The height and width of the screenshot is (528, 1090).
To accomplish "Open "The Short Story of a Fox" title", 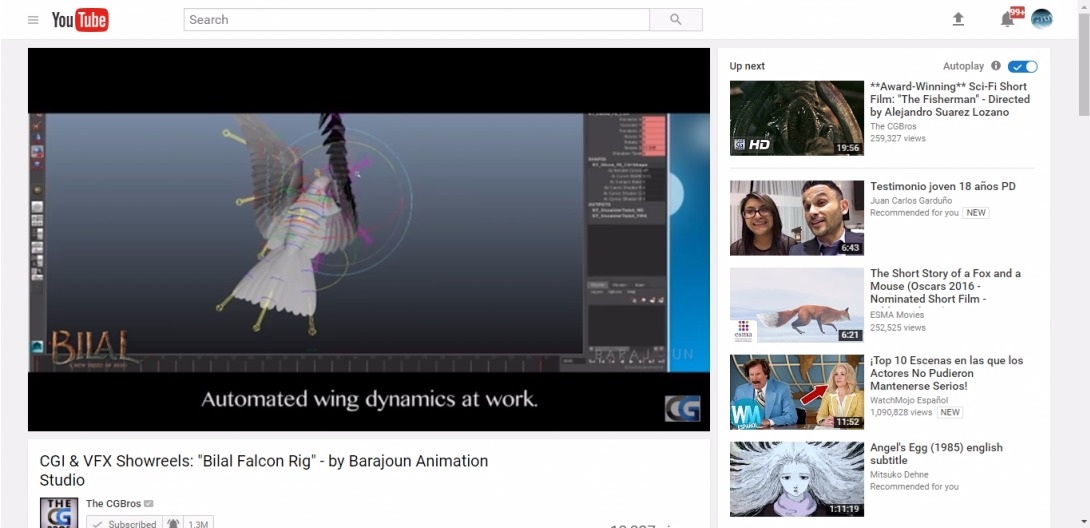I will 945,286.
